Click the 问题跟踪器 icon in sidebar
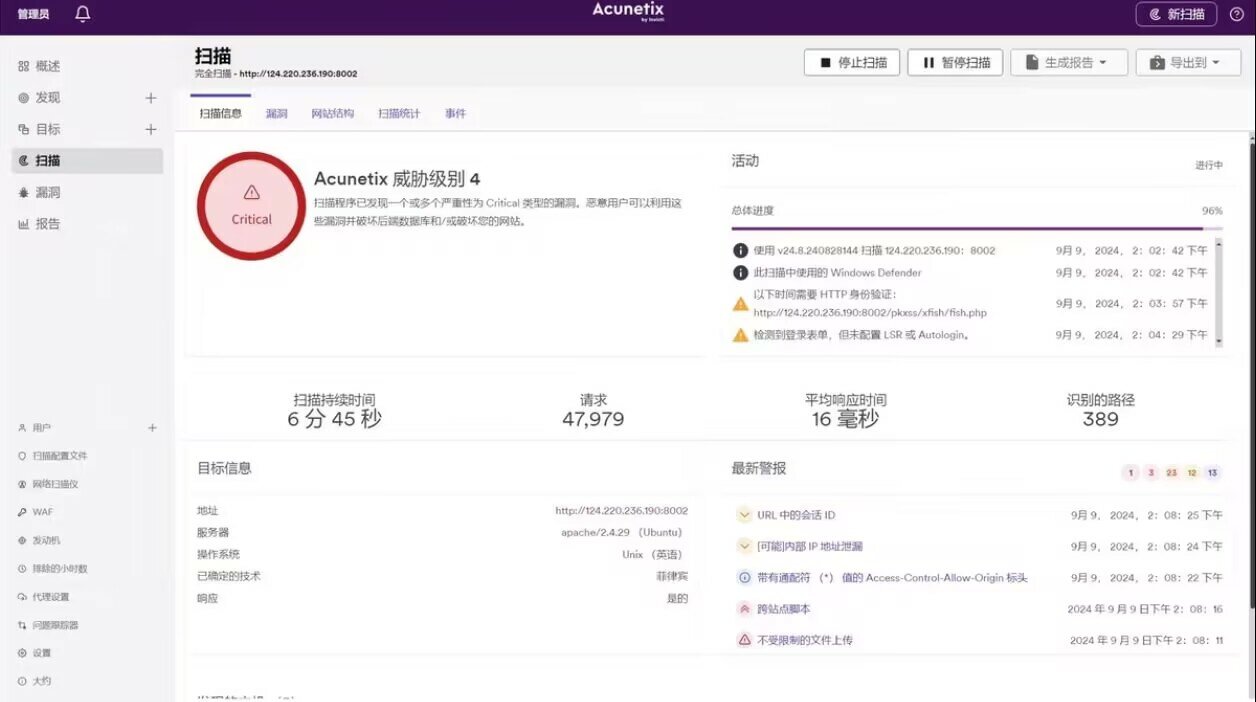The width and height of the screenshot is (1256, 702). pos(22,625)
